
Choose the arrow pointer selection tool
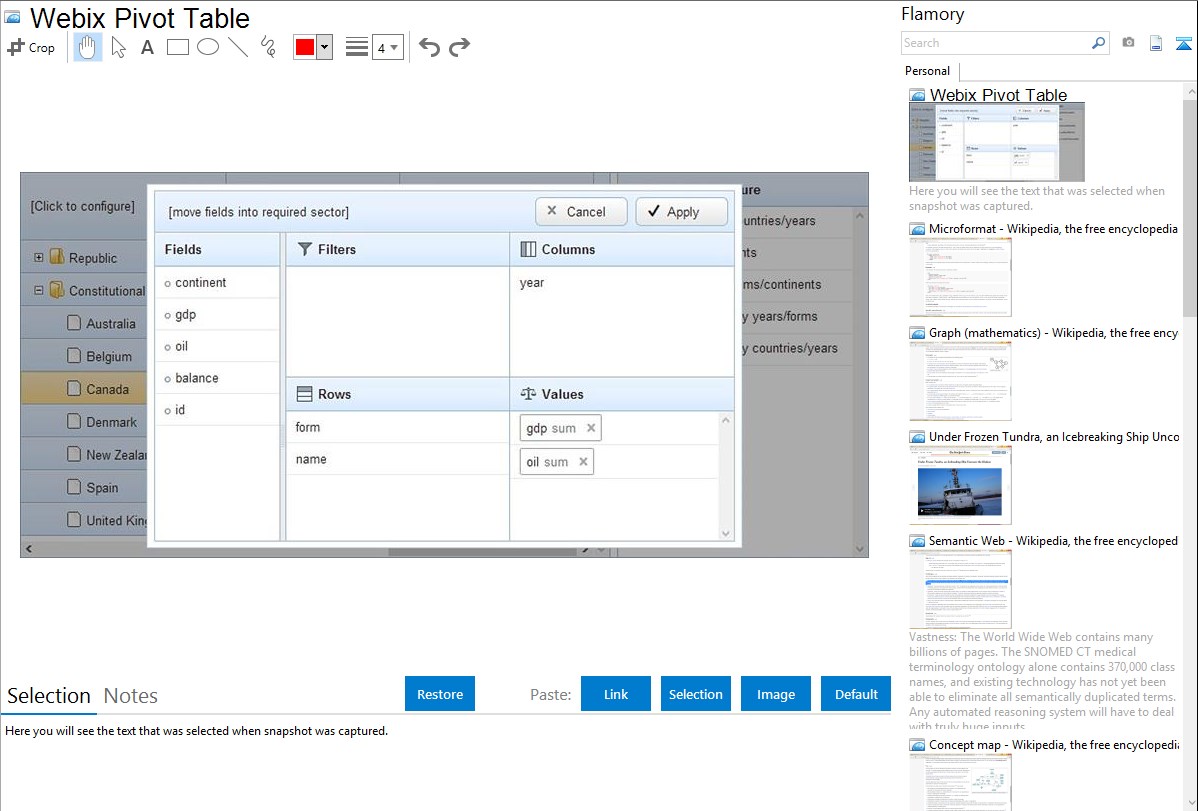(x=118, y=47)
